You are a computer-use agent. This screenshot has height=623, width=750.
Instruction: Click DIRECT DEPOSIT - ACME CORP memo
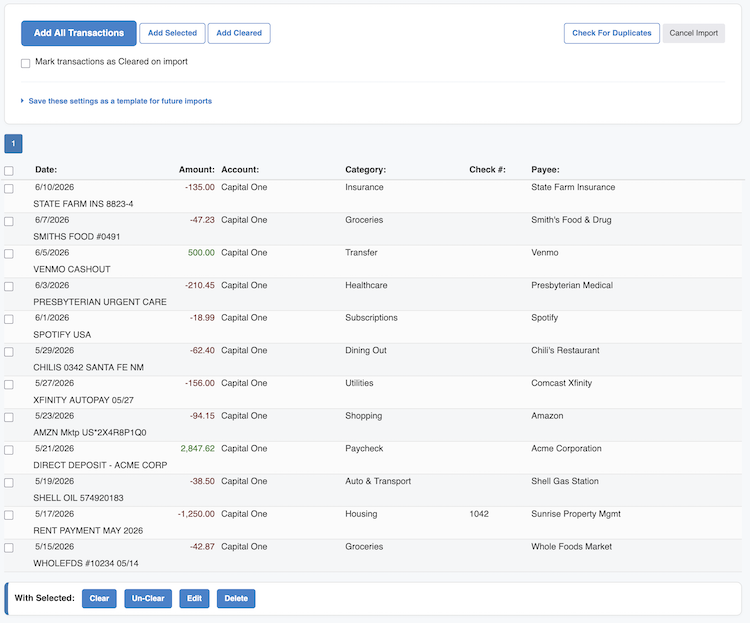(x=100, y=465)
